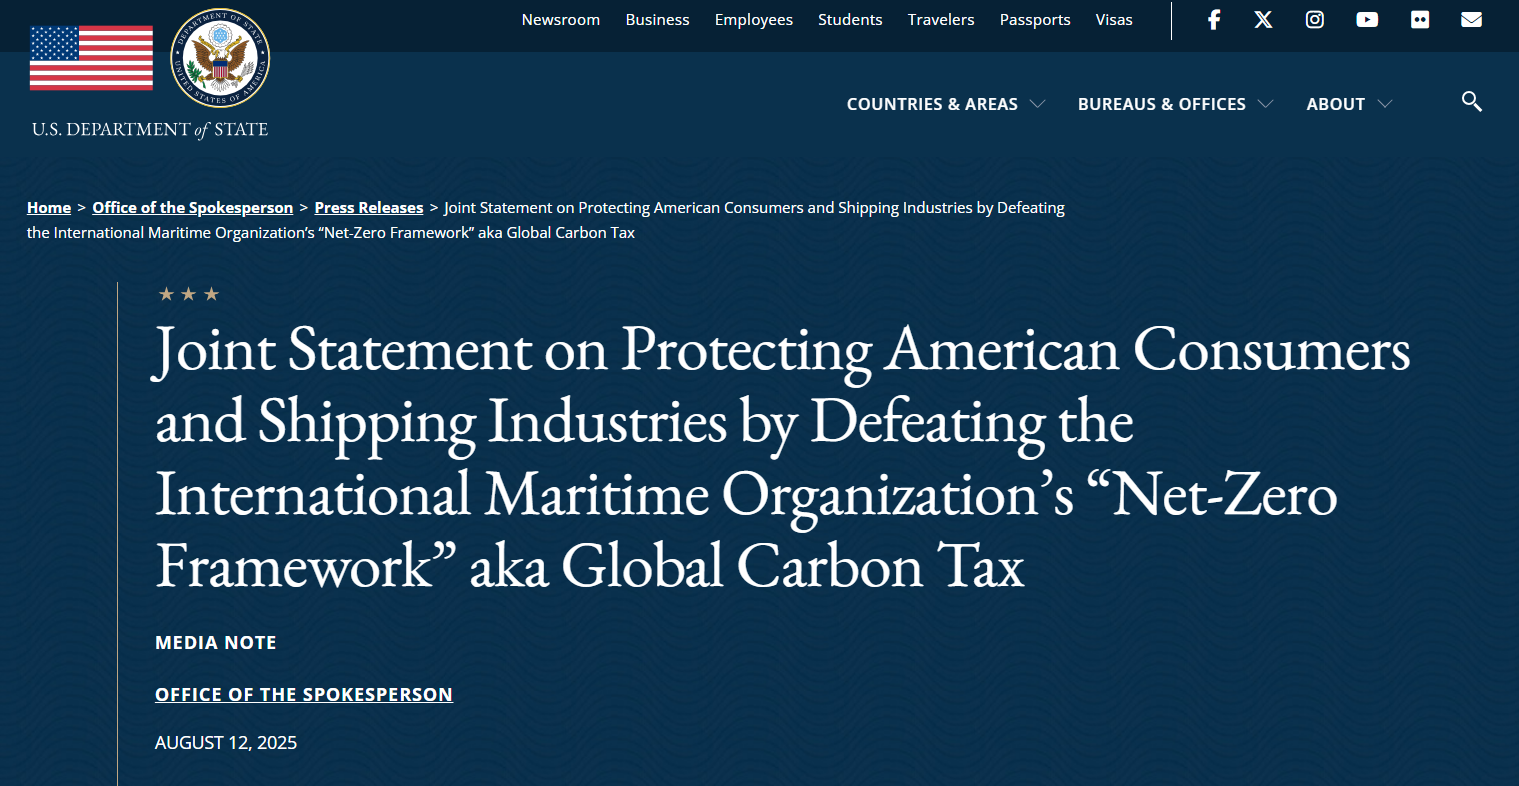Click the American flag image
The image size is (1519, 786).
pyautogui.click(x=91, y=59)
